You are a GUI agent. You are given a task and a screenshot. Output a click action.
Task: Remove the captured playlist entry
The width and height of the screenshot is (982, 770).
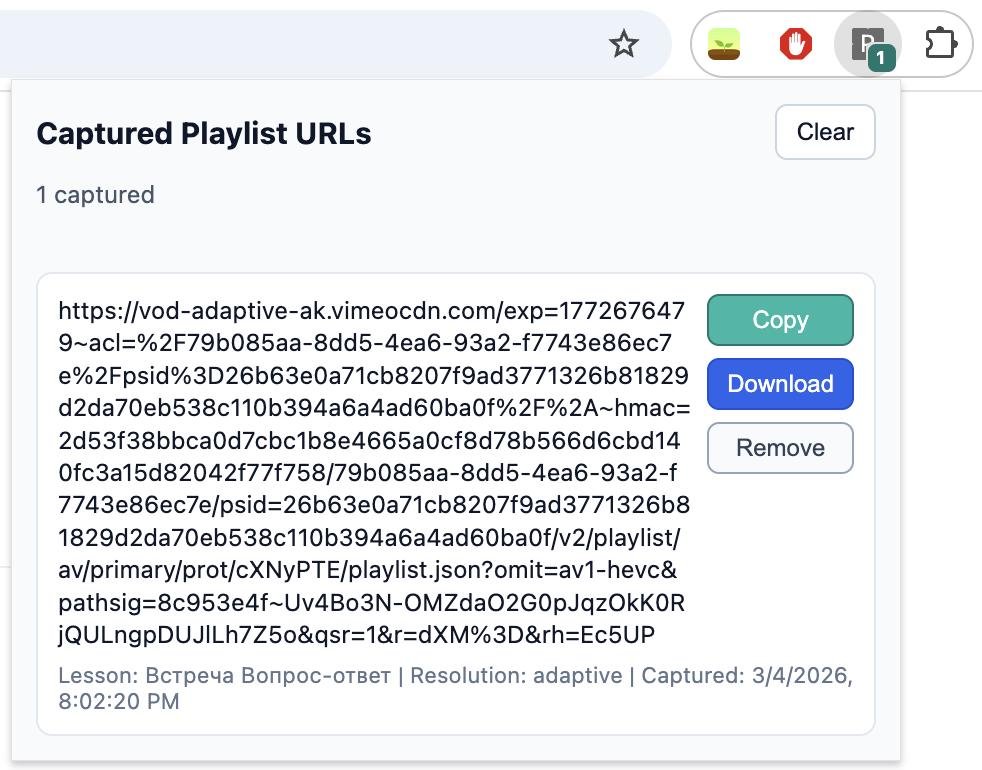click(780, 448)
